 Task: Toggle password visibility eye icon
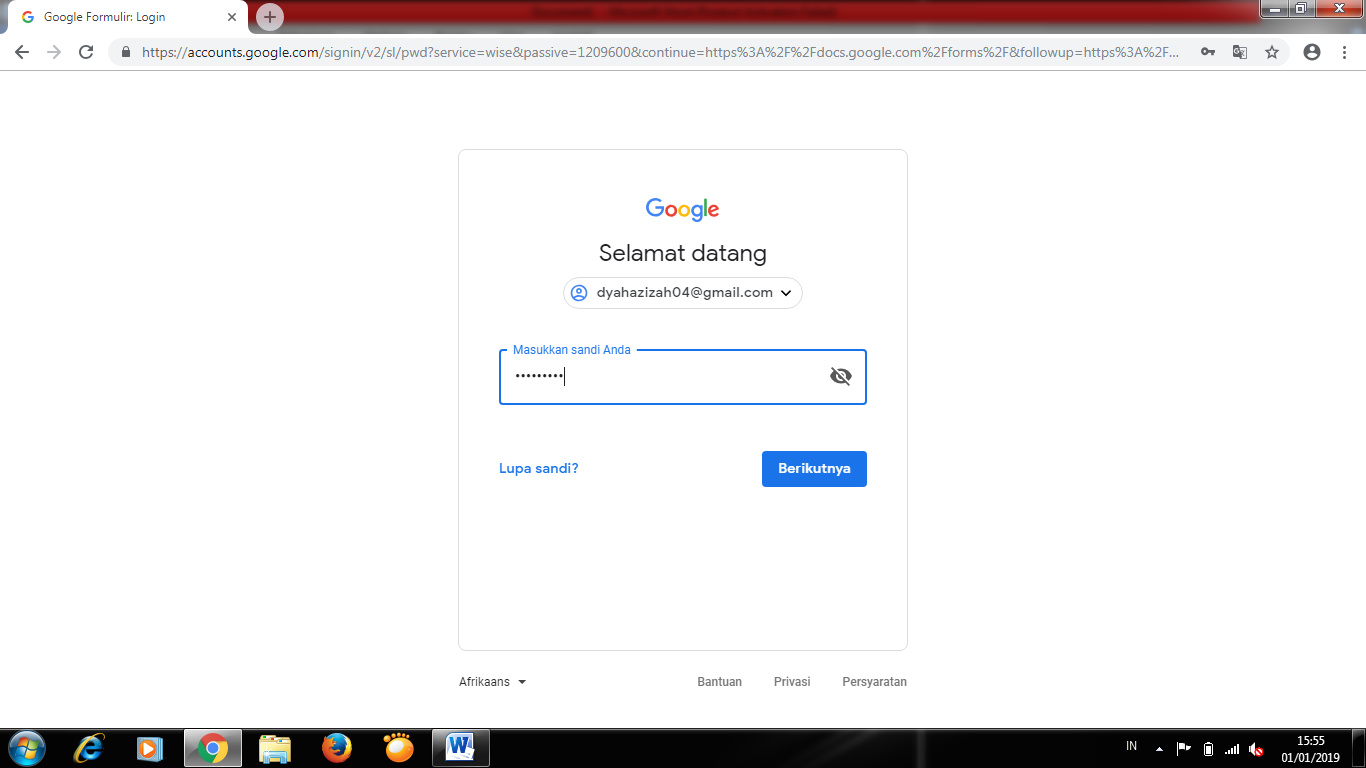coord(840,376)
